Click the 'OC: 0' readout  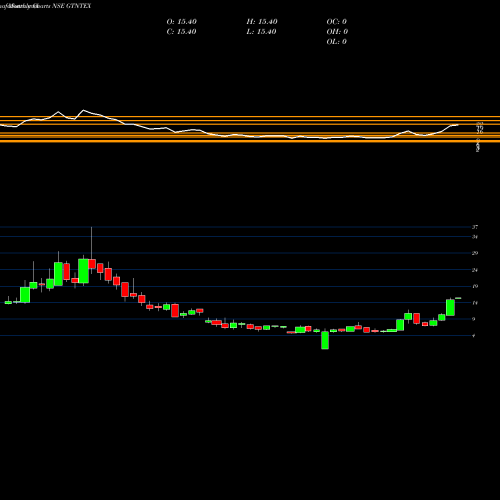337,22
